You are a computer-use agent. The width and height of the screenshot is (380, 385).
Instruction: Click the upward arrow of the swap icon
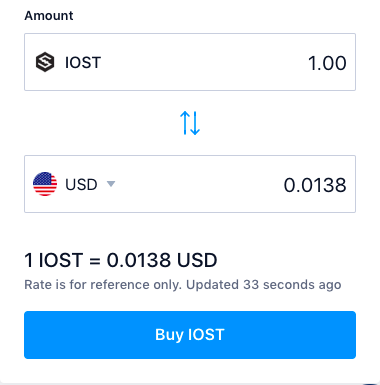185,123
